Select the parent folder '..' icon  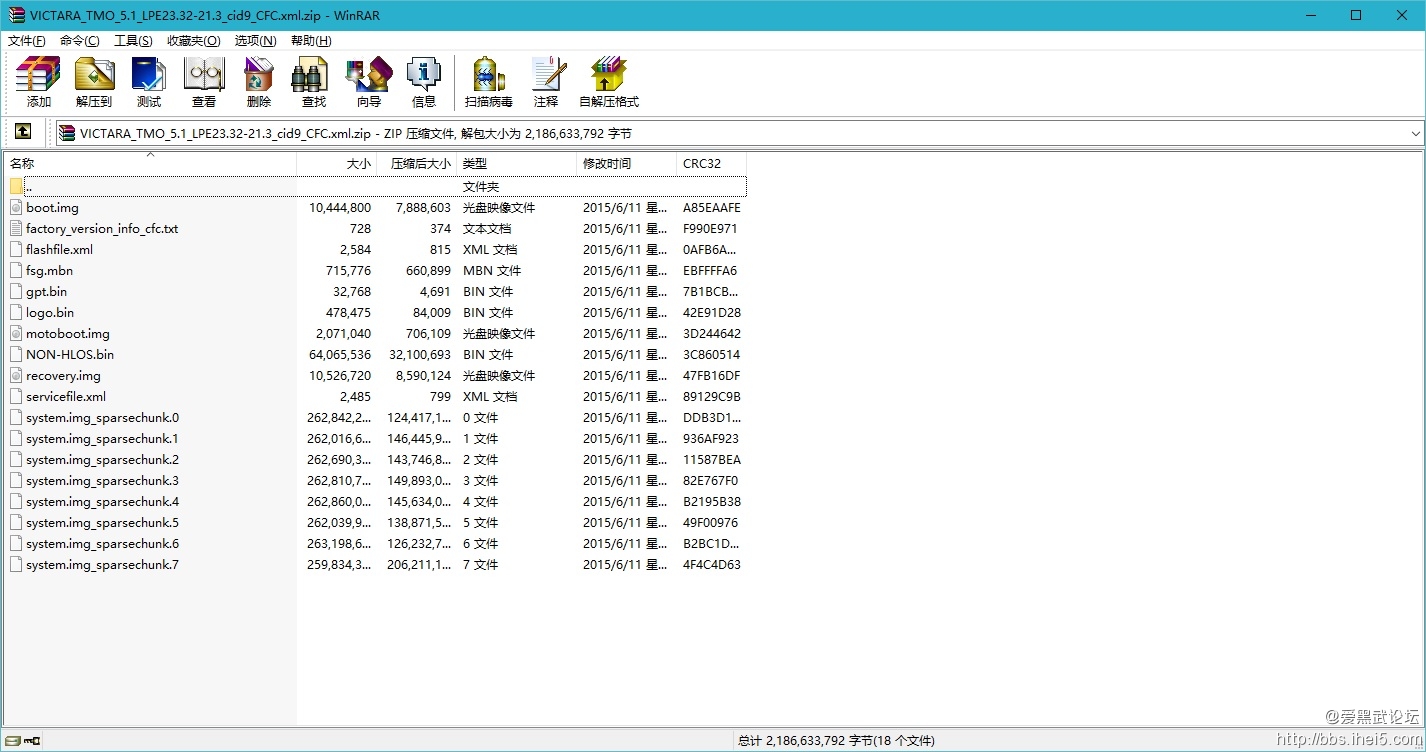click(x=16, y=187)
